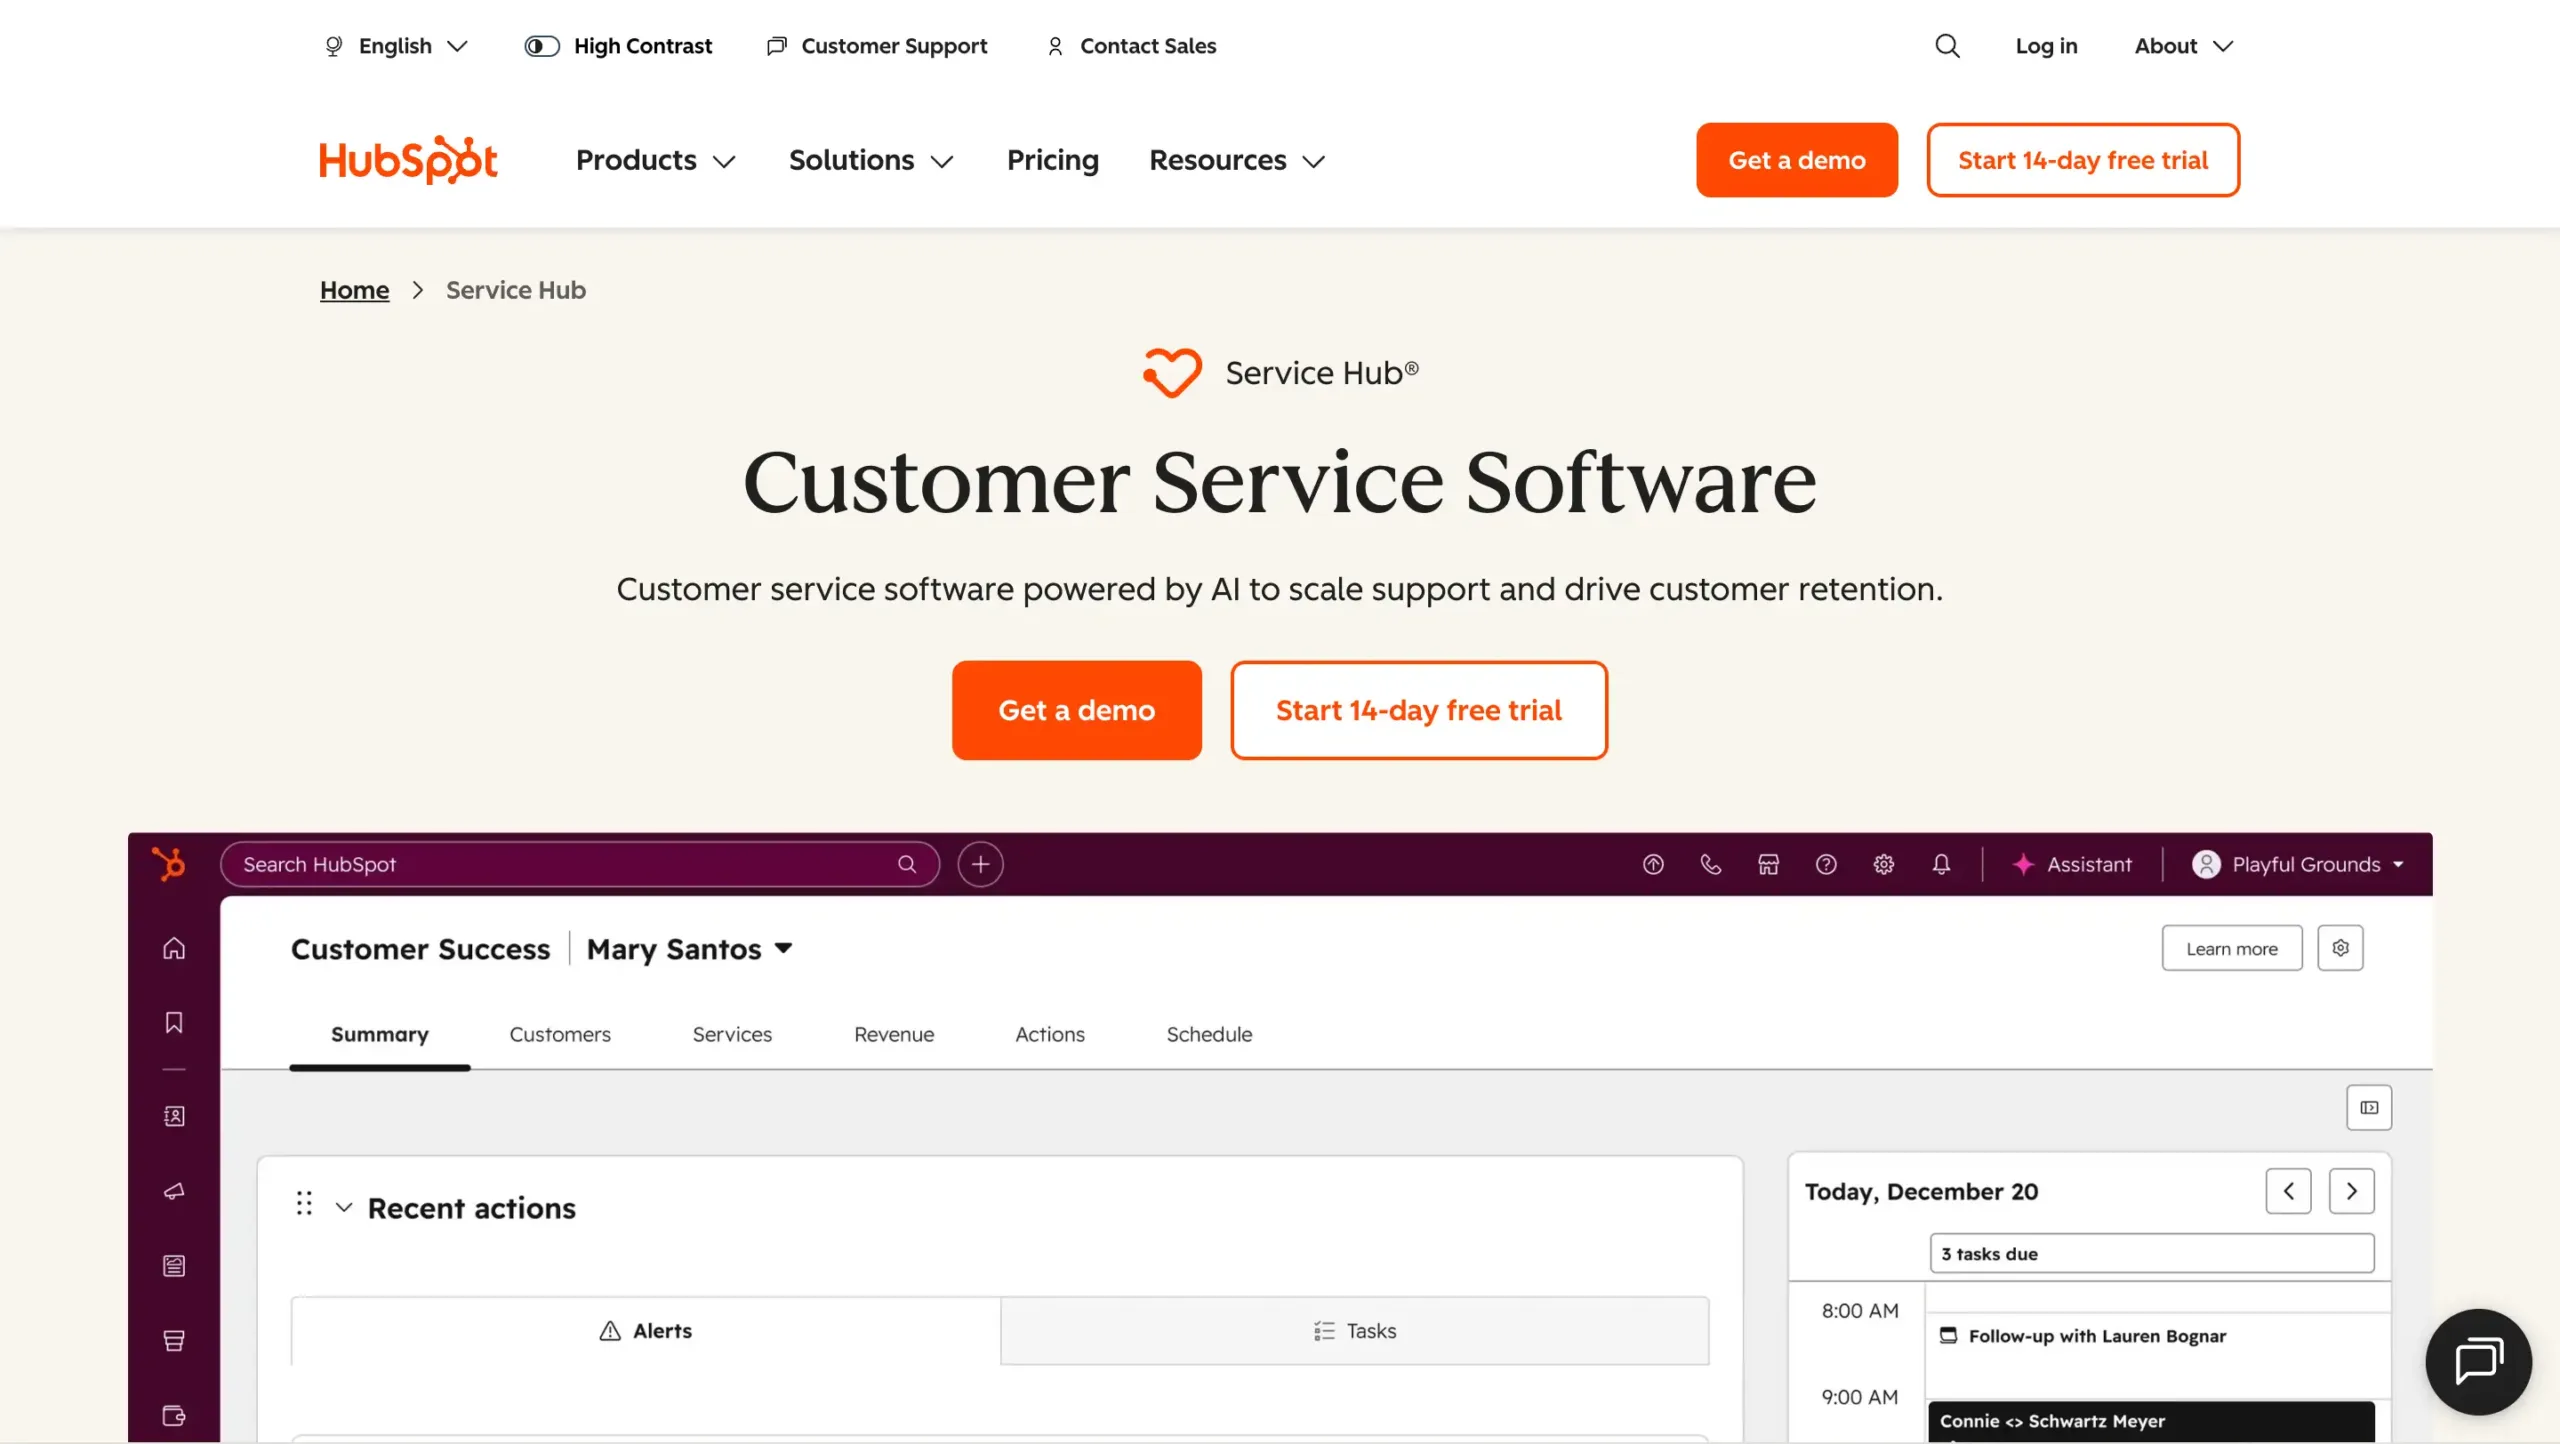This screenshot has width=2560, height=1444.
Task: Click the Service Hub heart logo
Action: (x=1172, y=372)
